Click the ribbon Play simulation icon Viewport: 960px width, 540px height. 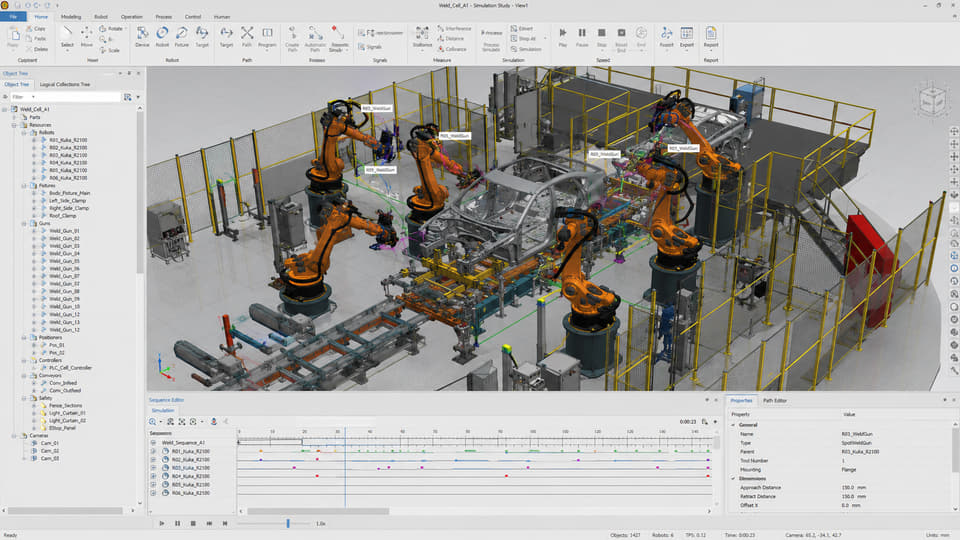pos(563,32)
